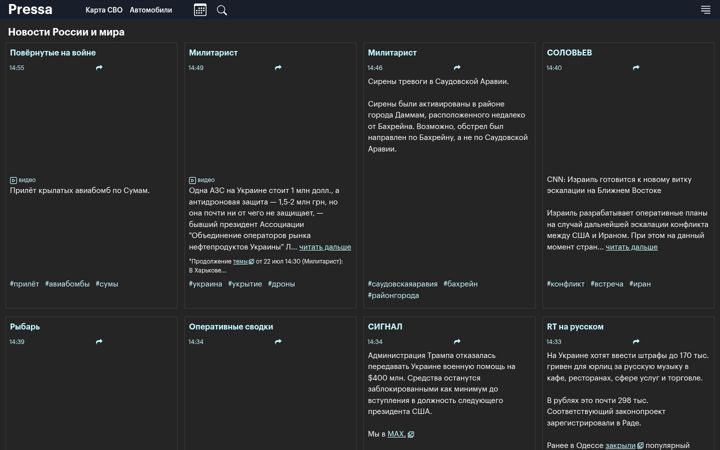
Task: Share the 14:40 СОЛОВЬЕВ post
Action: [x=636, y=68]
